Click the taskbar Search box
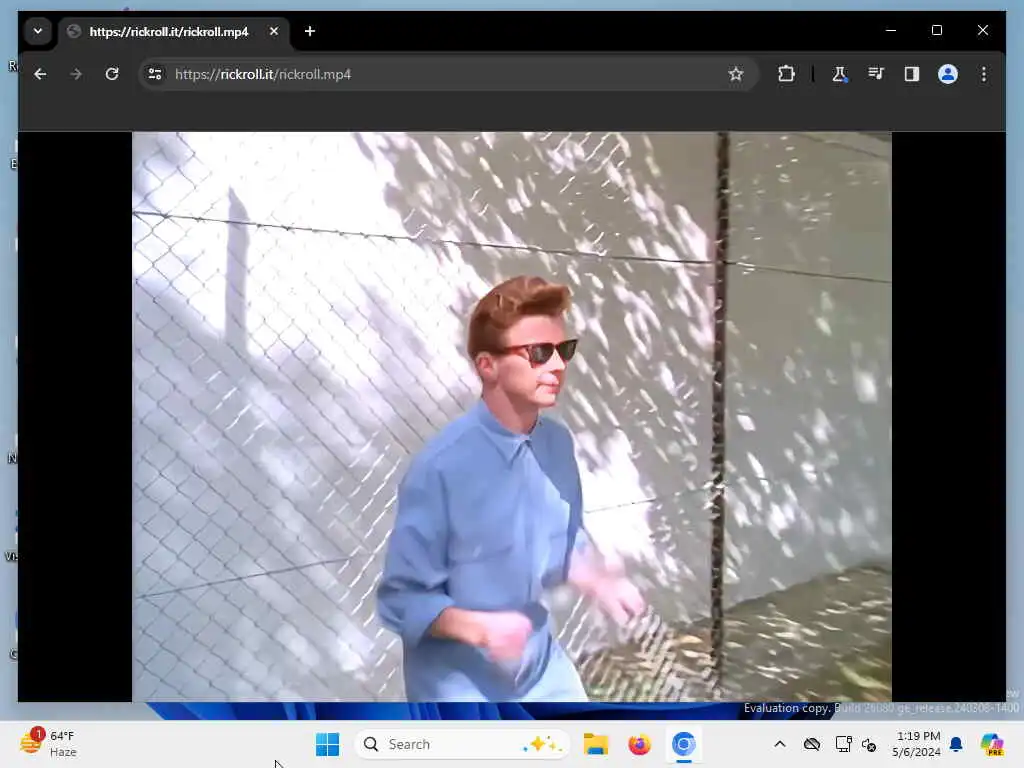1024x768 pixels. 462,744
